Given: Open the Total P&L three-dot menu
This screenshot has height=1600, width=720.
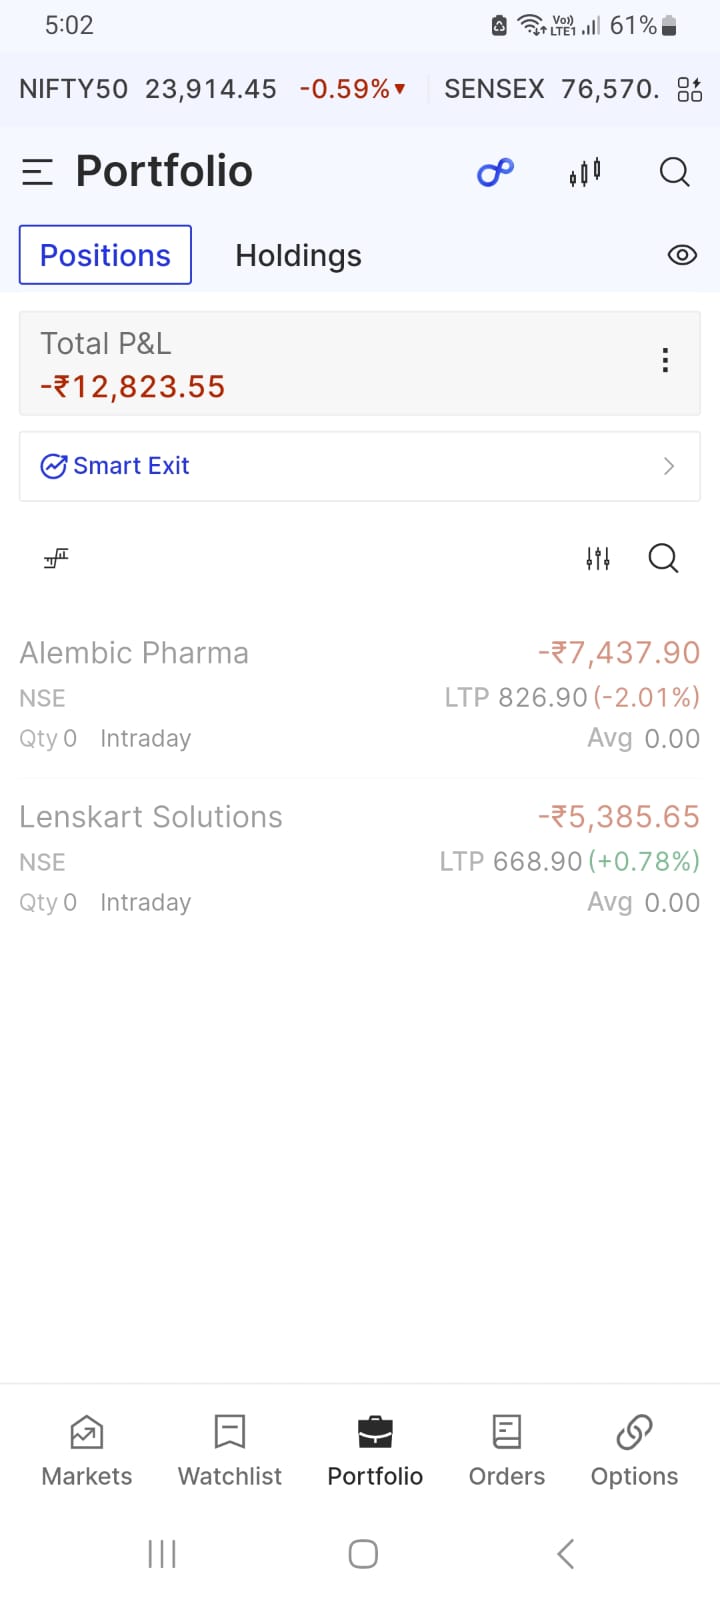Looking at the screenshot, I should (665, 361).
